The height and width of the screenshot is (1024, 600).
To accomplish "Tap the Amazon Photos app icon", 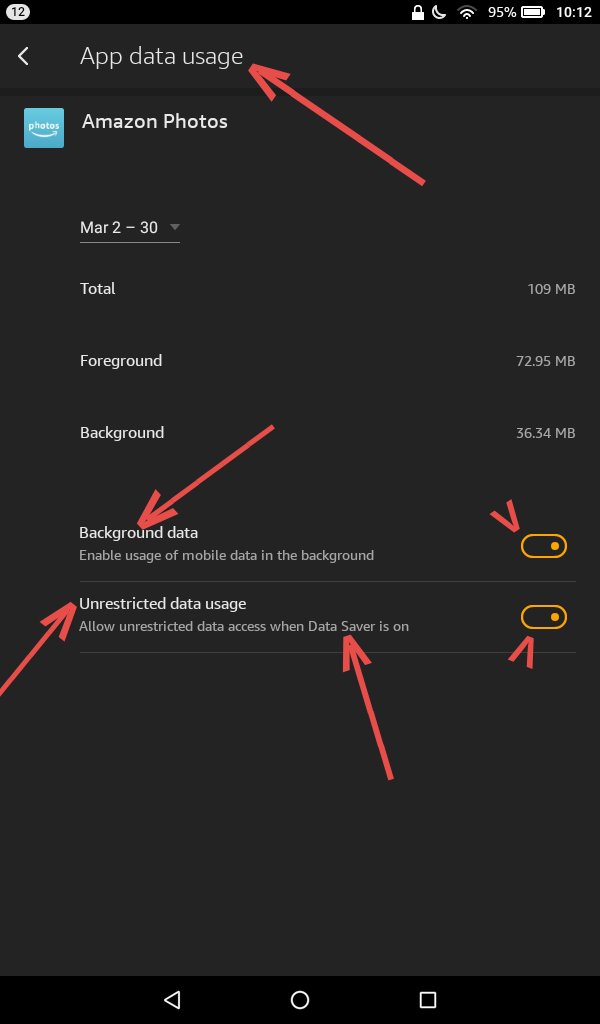I will pos(44,128).
